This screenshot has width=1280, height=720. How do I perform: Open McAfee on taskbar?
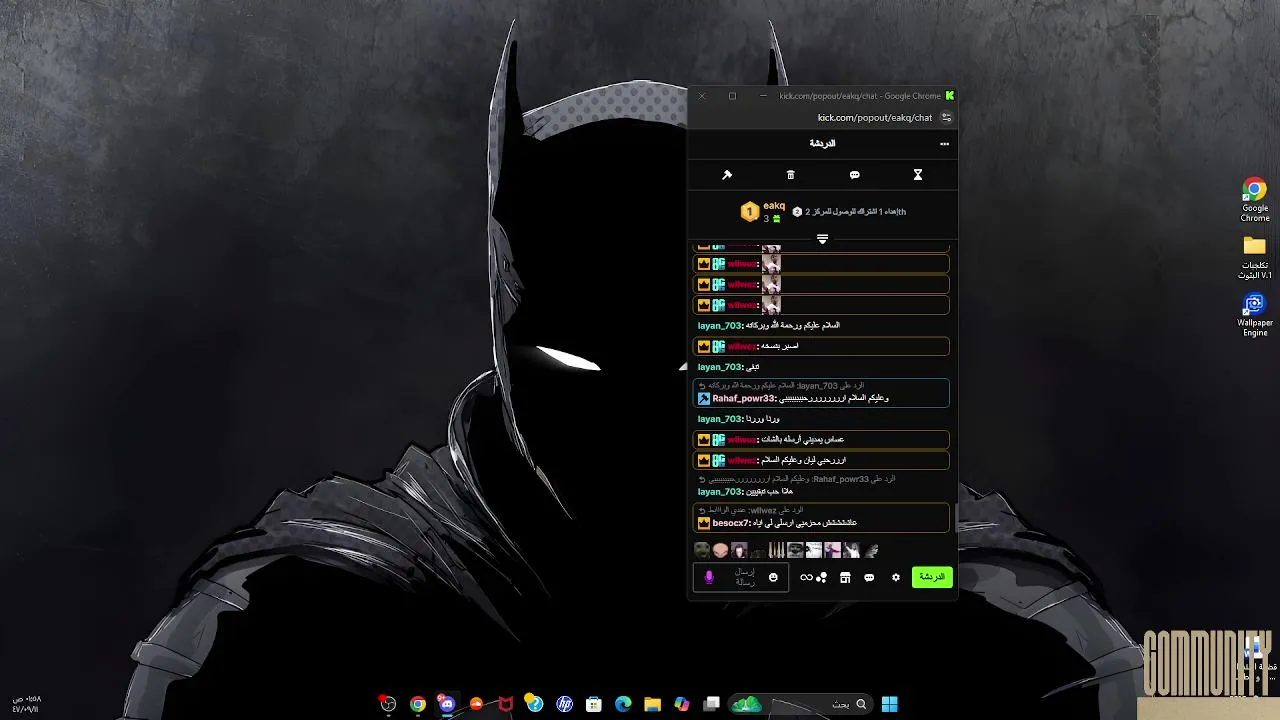pyautogui.click(x=506, y=704)
